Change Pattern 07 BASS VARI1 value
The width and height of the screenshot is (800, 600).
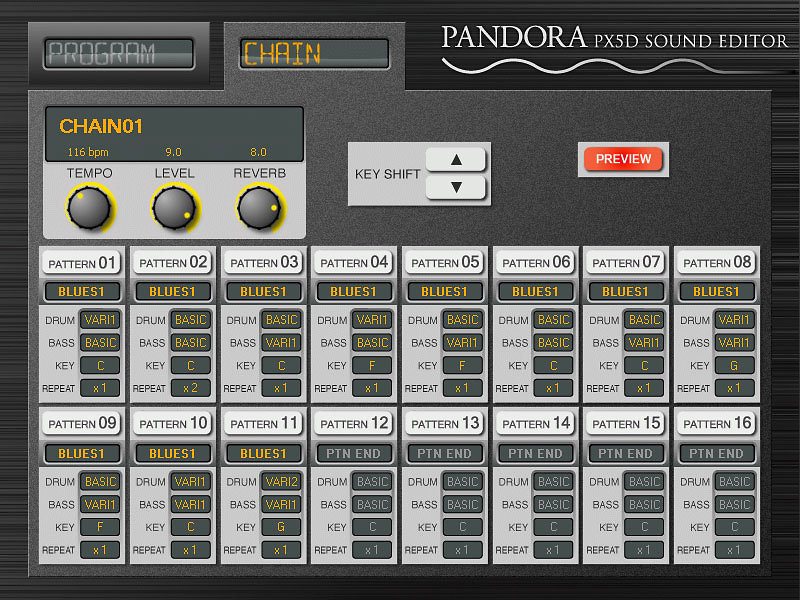(x=644, y=343)
